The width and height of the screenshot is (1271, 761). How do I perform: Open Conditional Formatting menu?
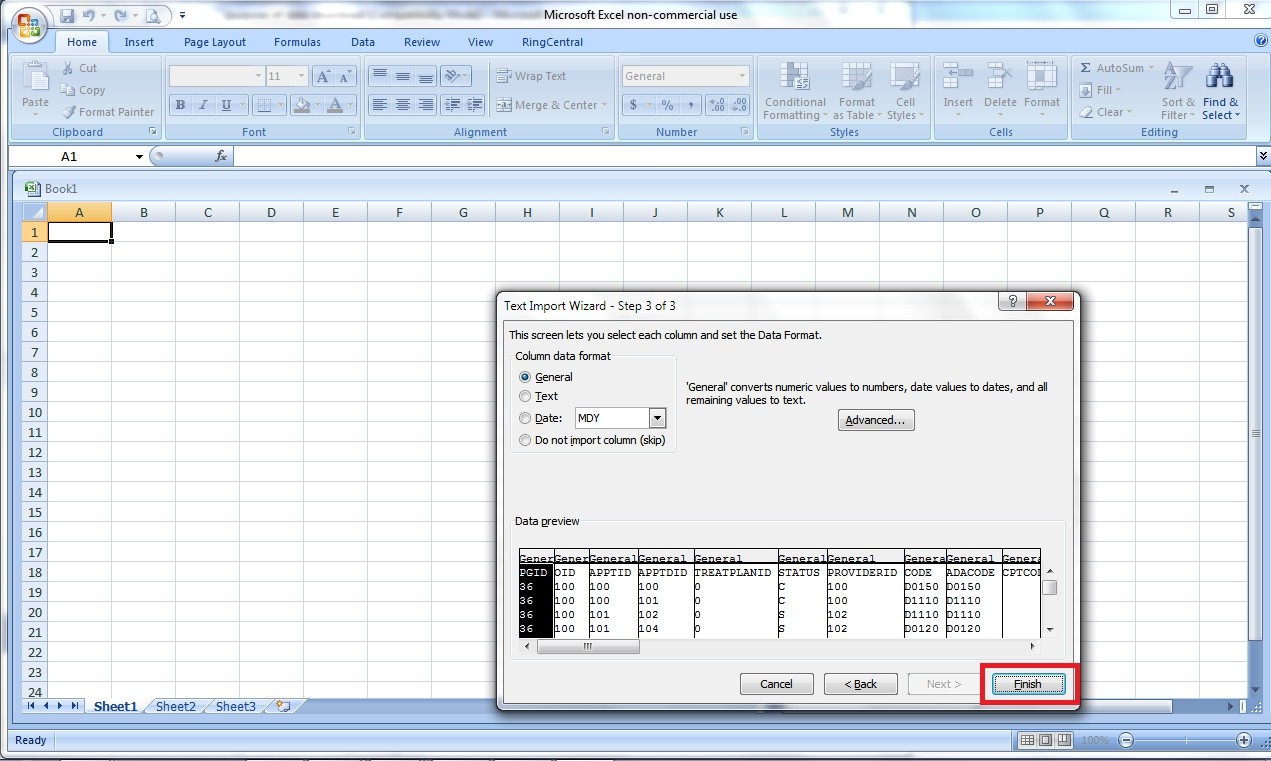(x=795, y=91)
